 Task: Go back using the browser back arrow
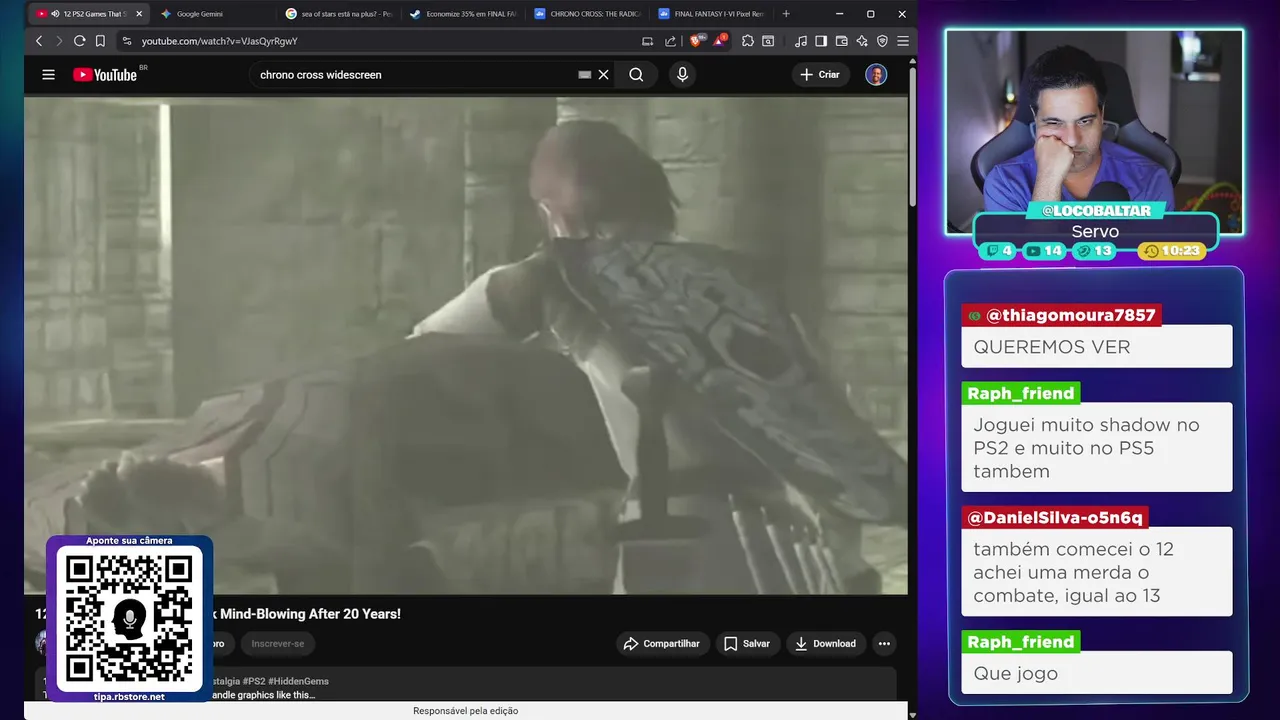click(x=39, y=41)
